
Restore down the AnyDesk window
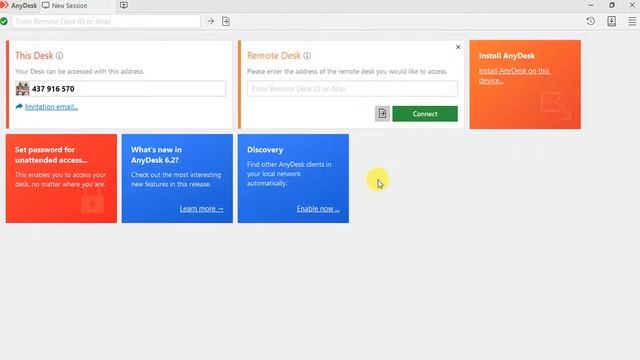[x=611, y=5]
